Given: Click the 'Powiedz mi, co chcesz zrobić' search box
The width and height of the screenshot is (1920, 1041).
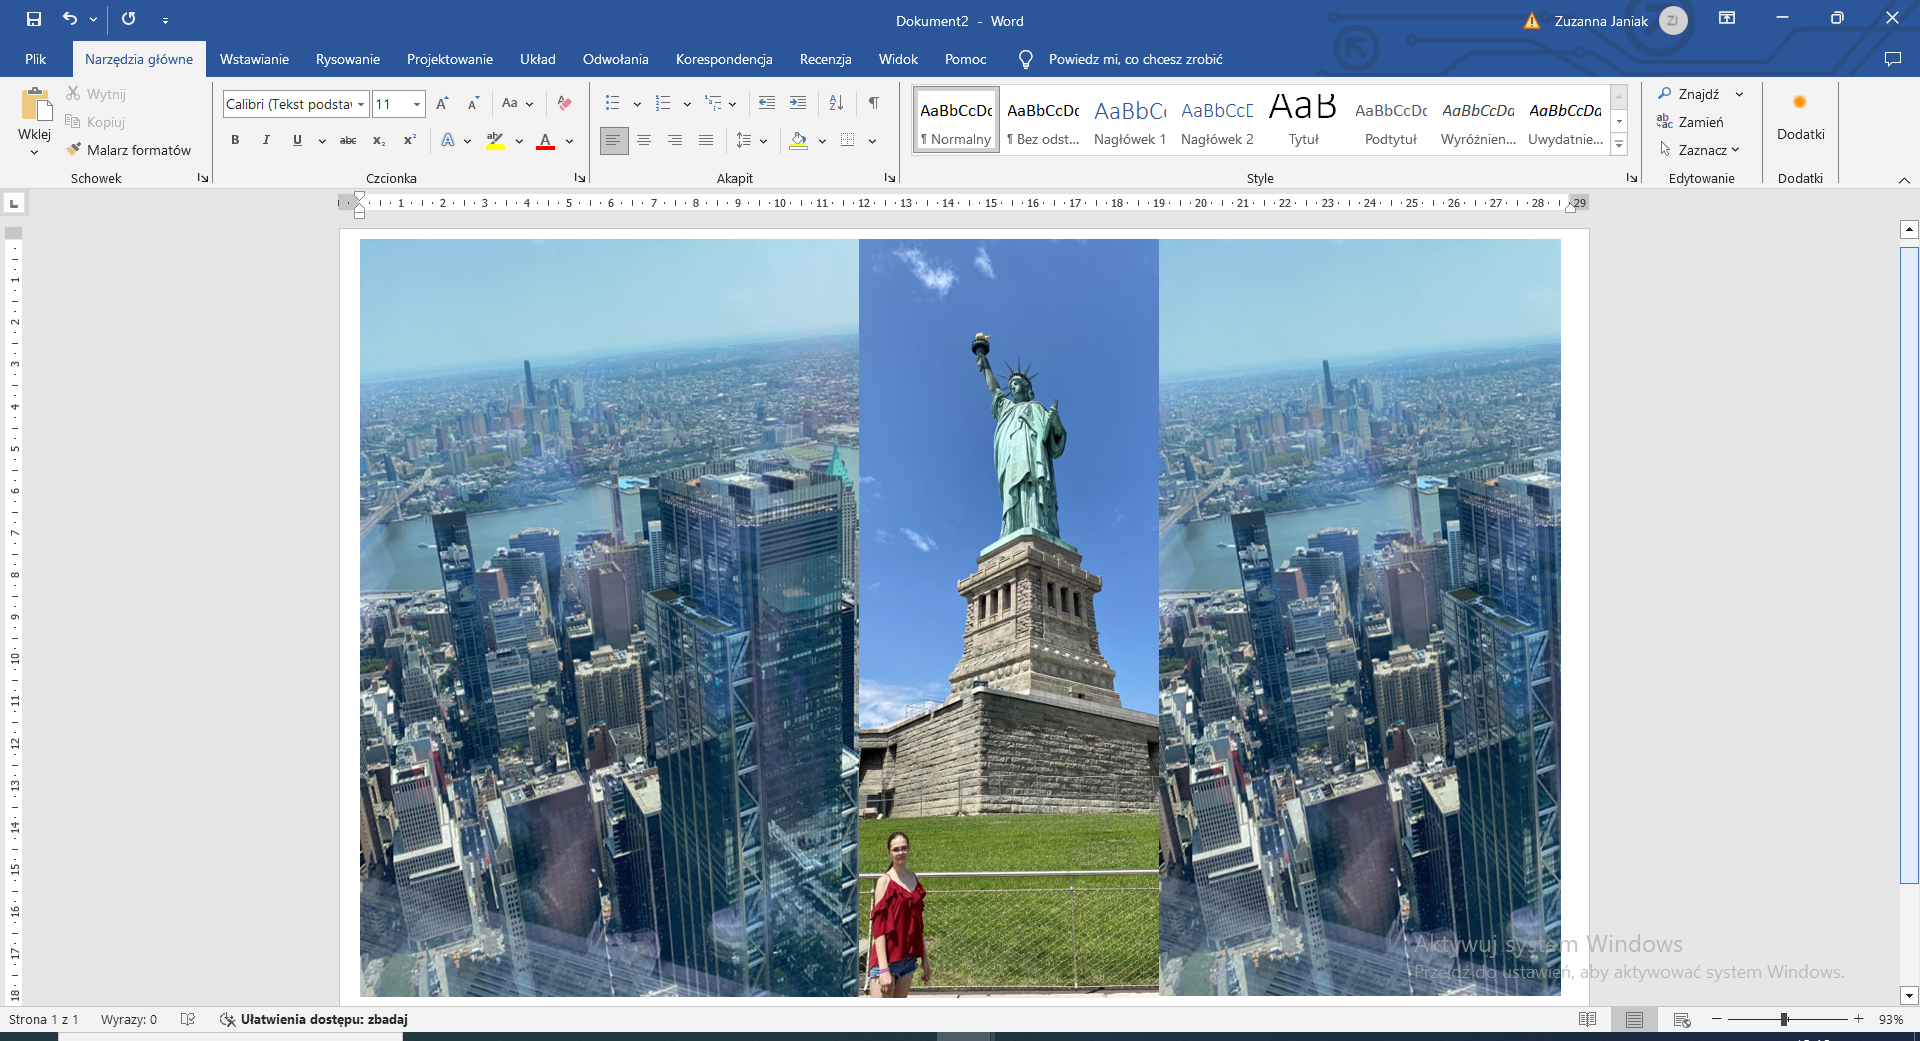Looking at the screenshot, I should (x=1136, y=59).
